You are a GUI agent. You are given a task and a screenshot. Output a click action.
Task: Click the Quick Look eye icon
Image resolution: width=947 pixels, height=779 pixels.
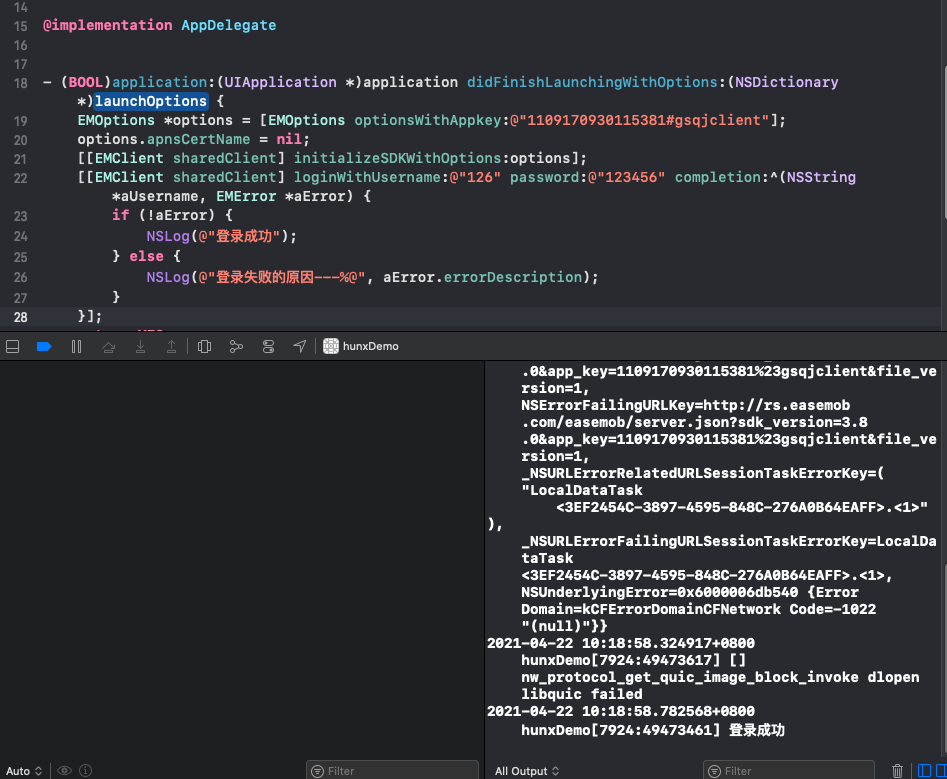point(65,771)
